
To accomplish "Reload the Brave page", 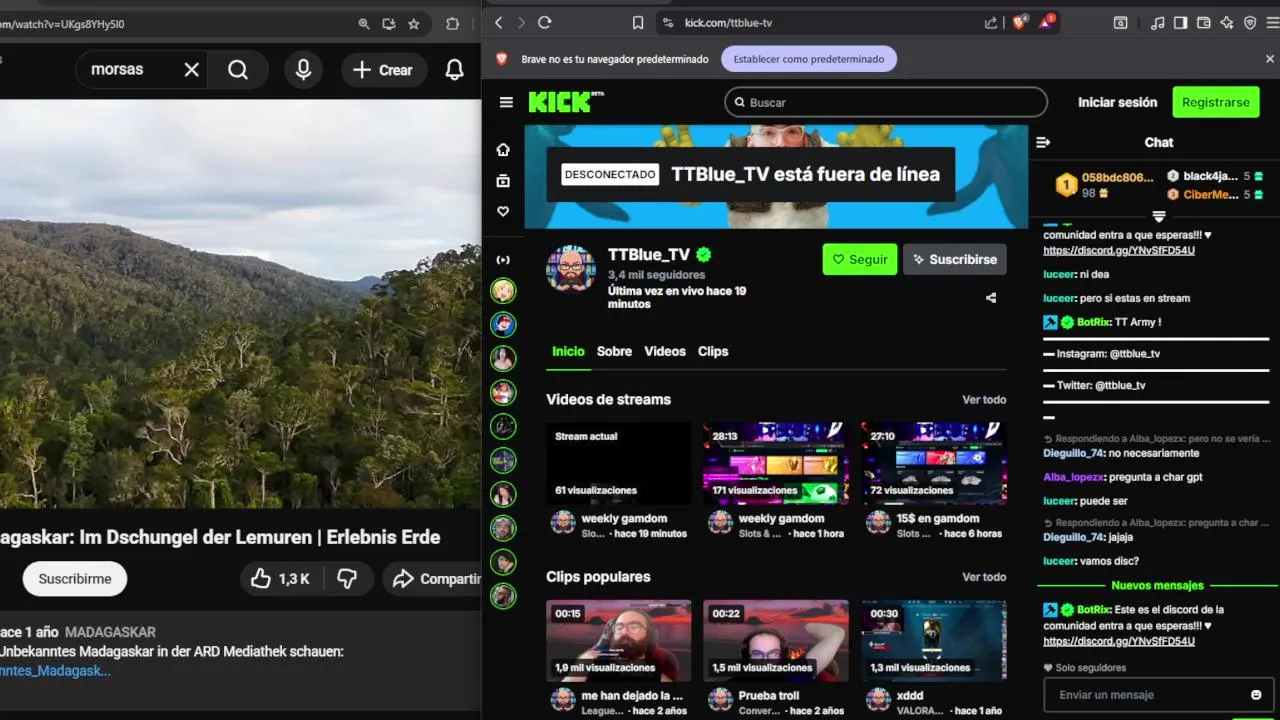I will click(x=545, y=22).
